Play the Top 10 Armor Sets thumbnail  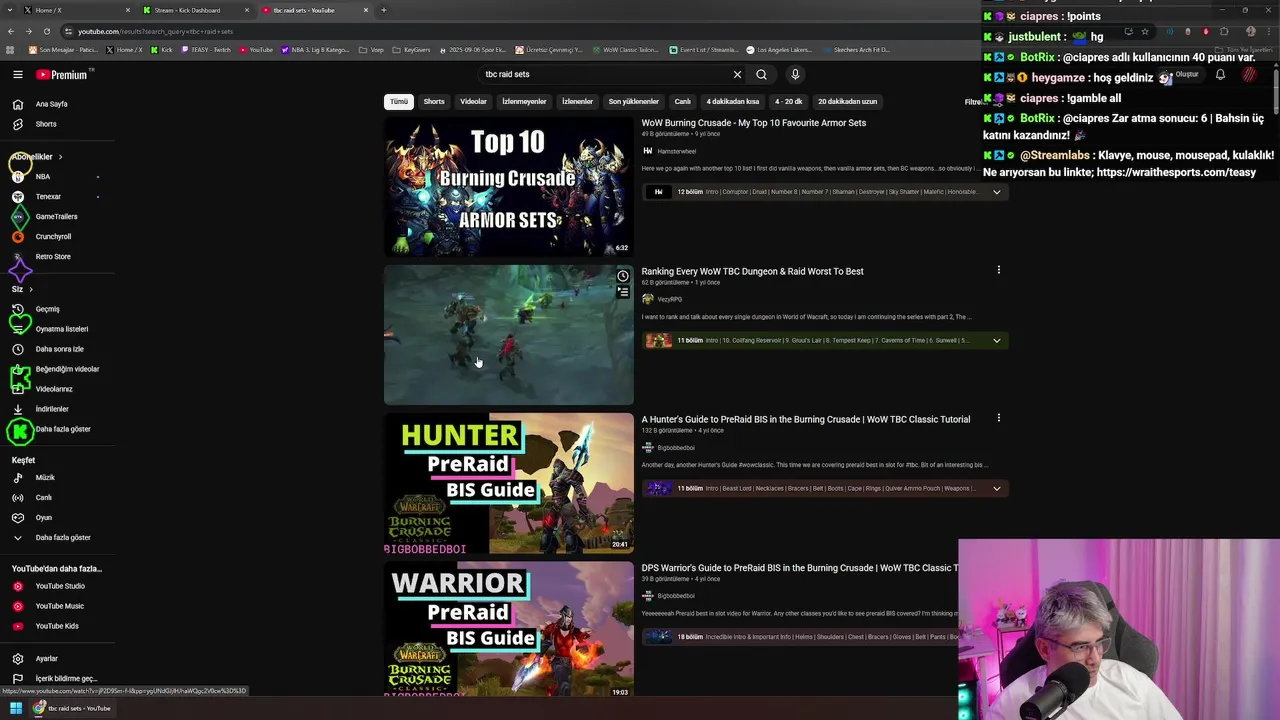pyautogui.click(x=509, y=187)
